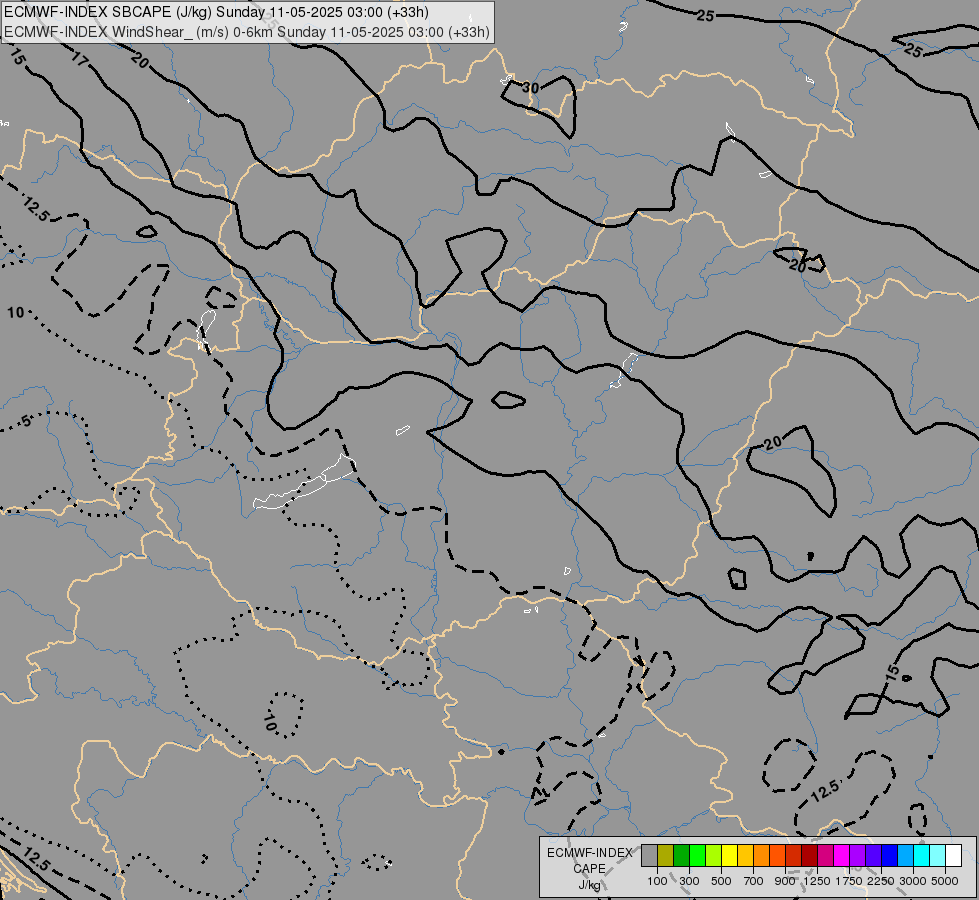
Task: Click the olive swatch in the CAPE legend
Action: (x=666, y=855)
